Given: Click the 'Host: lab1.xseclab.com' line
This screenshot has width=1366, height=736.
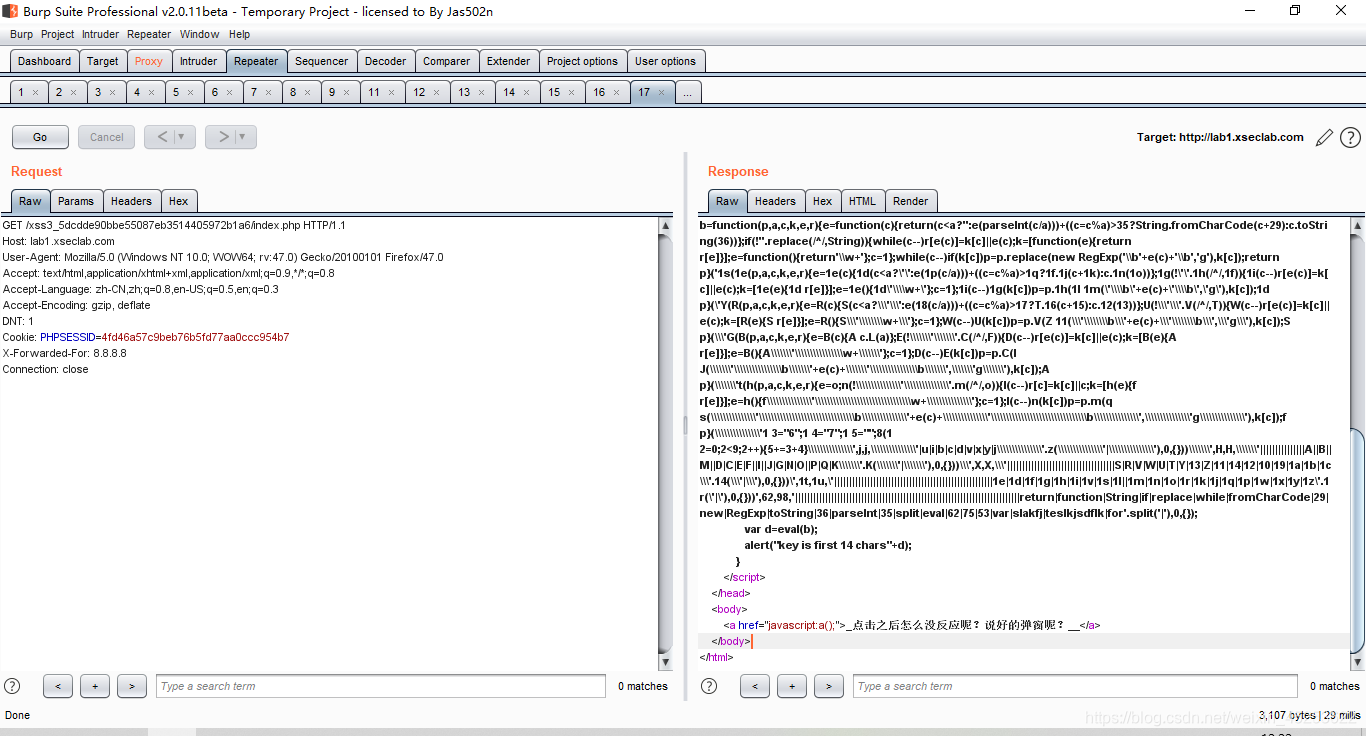Looking at the screenshot, I should [58, 241].
